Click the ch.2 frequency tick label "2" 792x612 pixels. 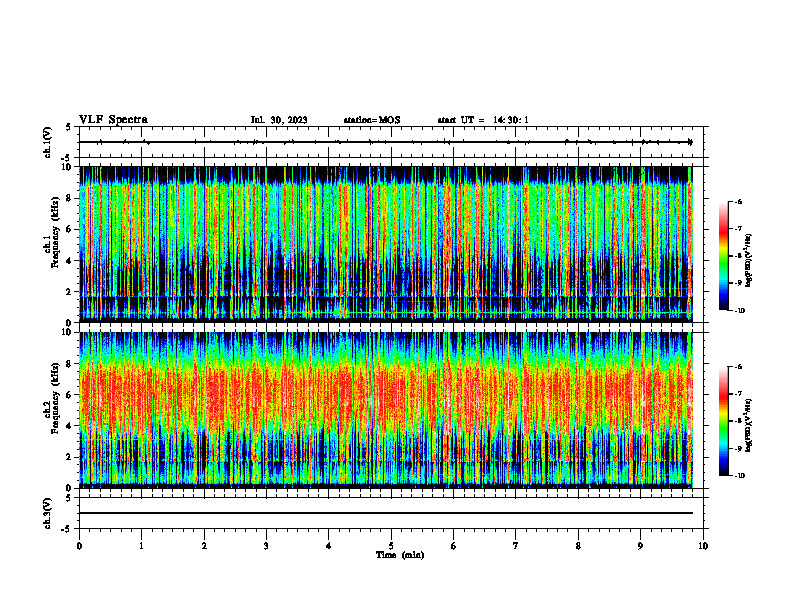[70, 457]
